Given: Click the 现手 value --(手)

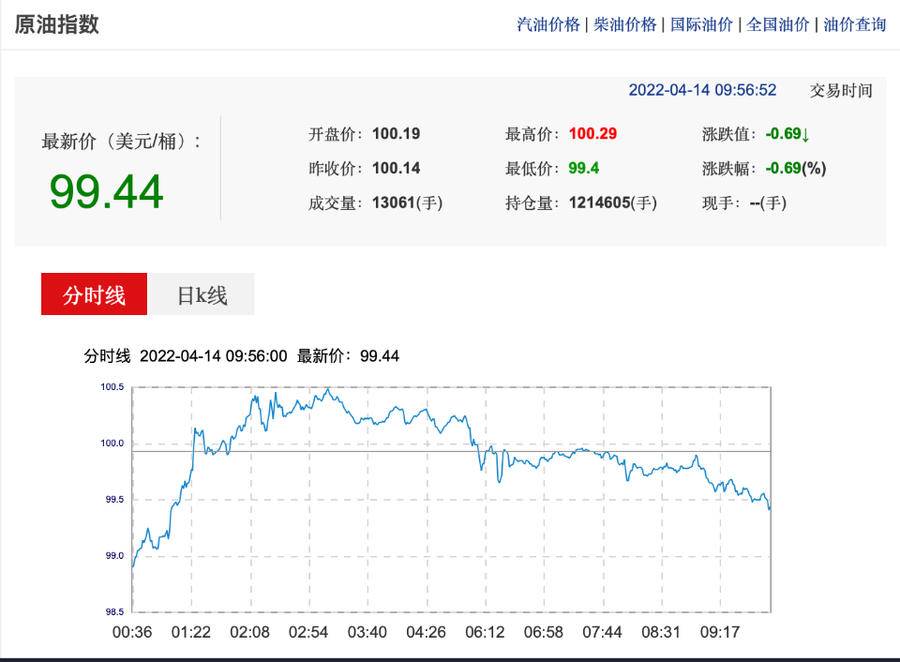Looking at the screenshot, I should coord(768,203).
